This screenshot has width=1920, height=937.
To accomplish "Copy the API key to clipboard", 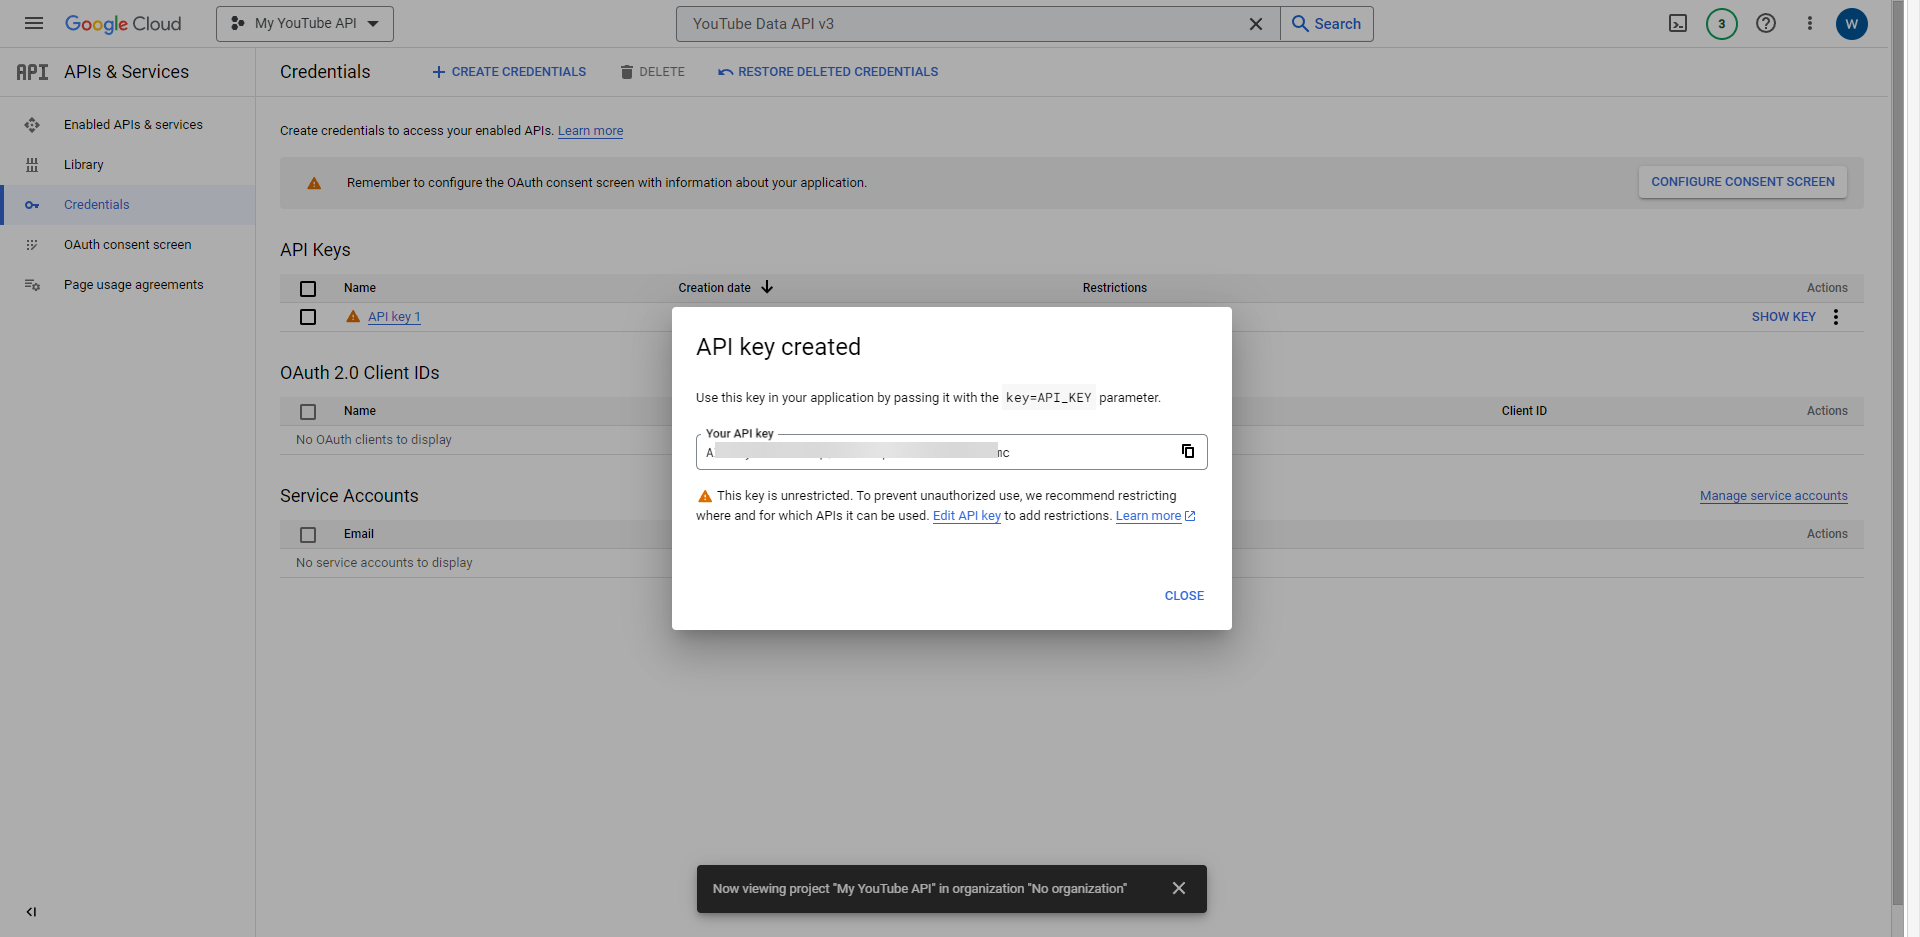I will [1188, 451].
